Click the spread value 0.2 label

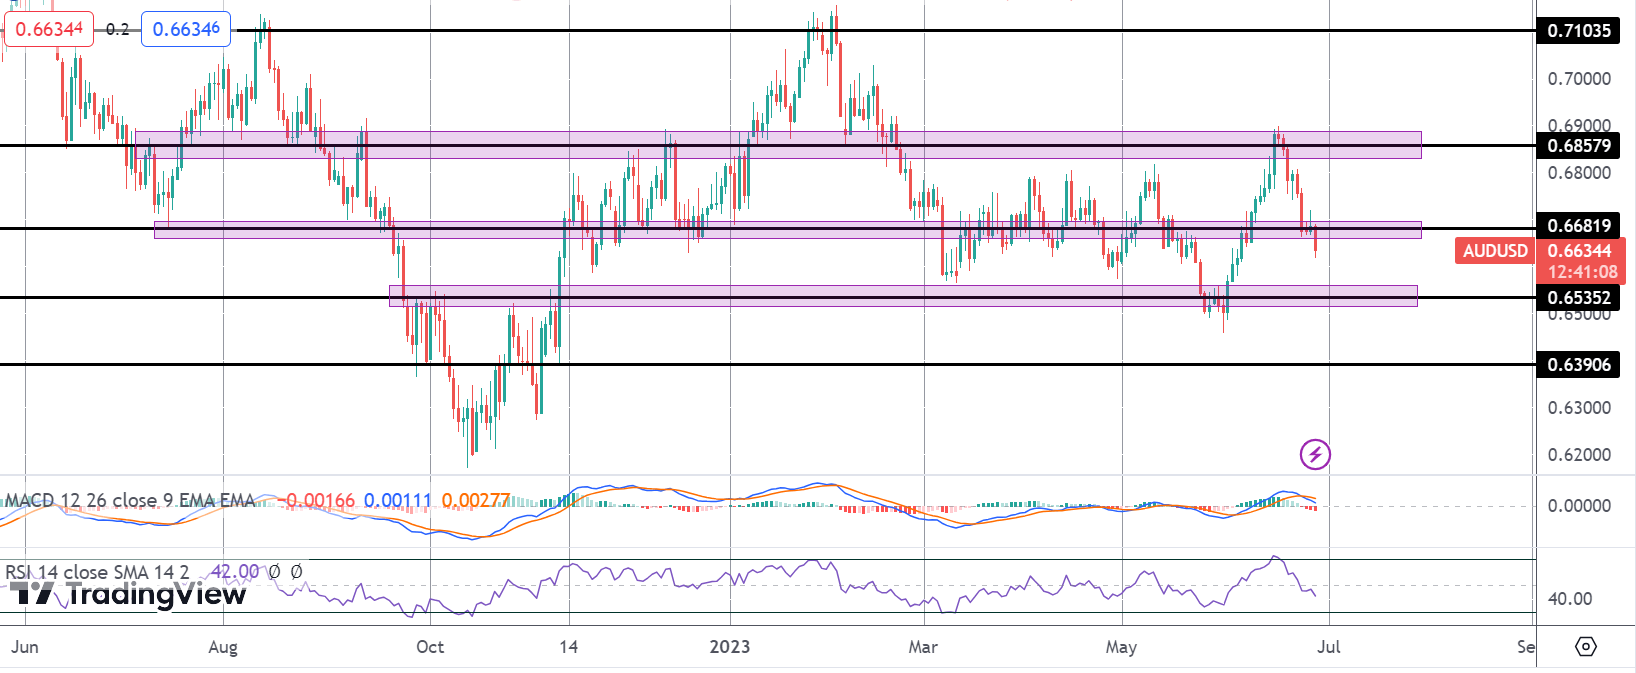(118, 29)
